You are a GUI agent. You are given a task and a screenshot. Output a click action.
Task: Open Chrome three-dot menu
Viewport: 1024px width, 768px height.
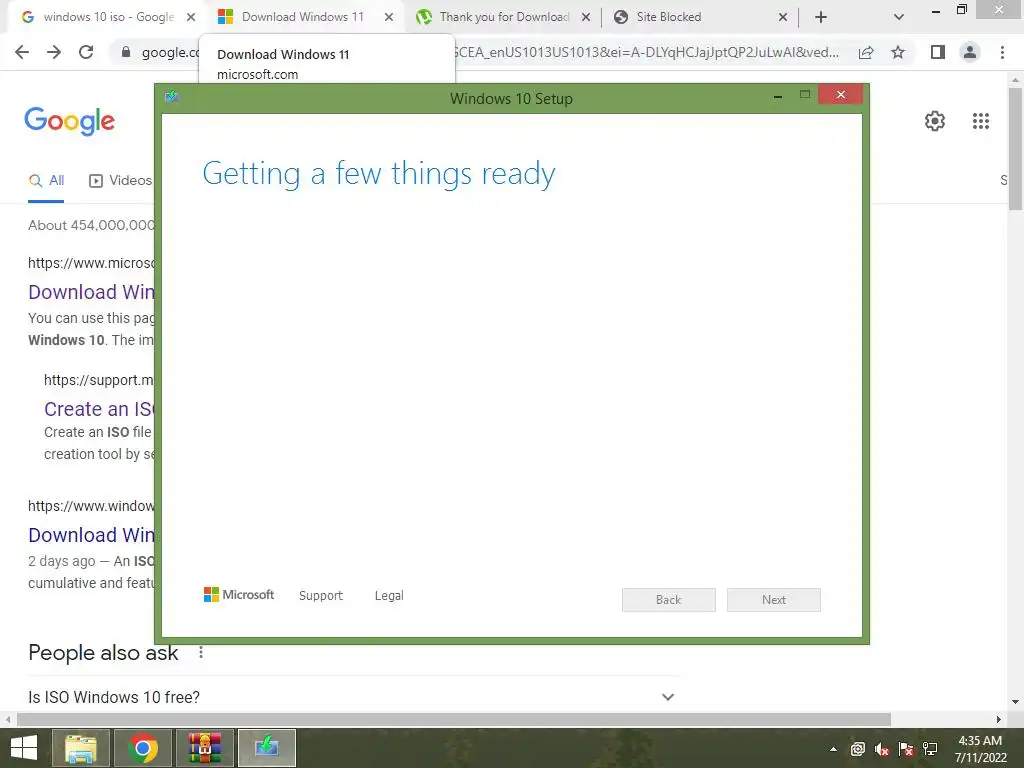tap(1002, 52)
